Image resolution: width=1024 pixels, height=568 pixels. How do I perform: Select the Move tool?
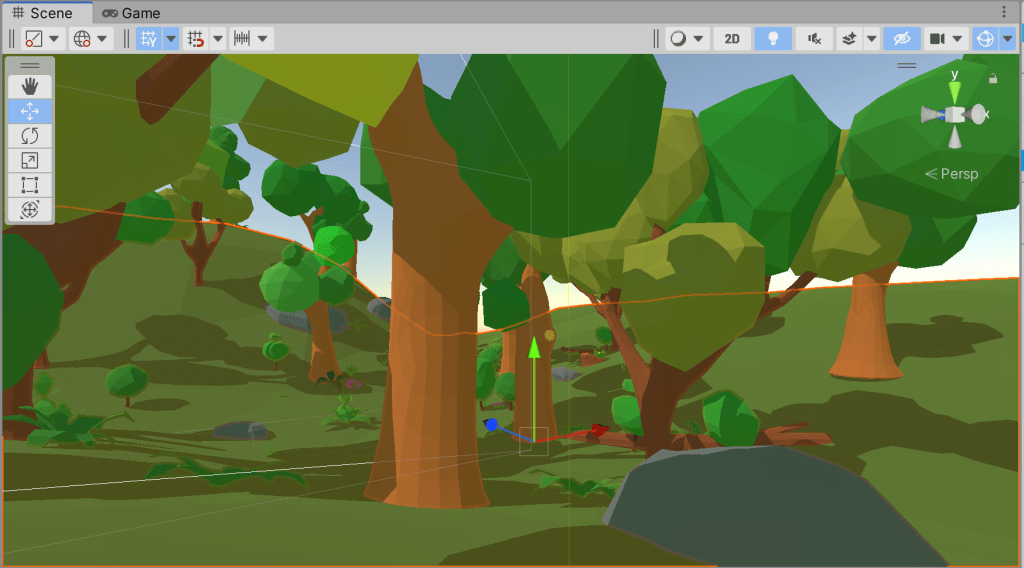click(x=30, y=111)
